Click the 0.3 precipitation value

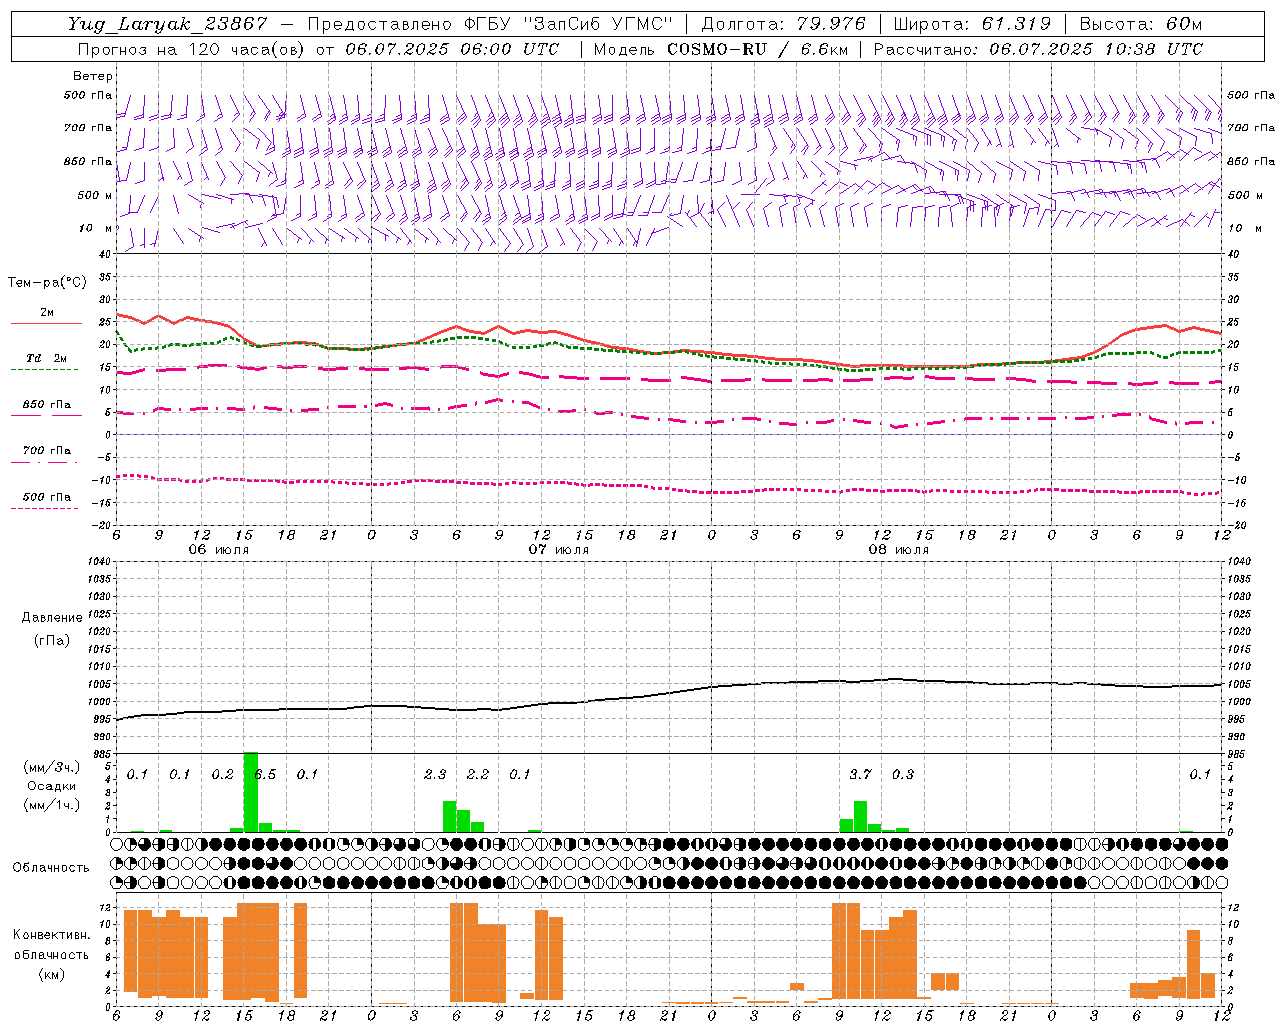pos(903,774)
